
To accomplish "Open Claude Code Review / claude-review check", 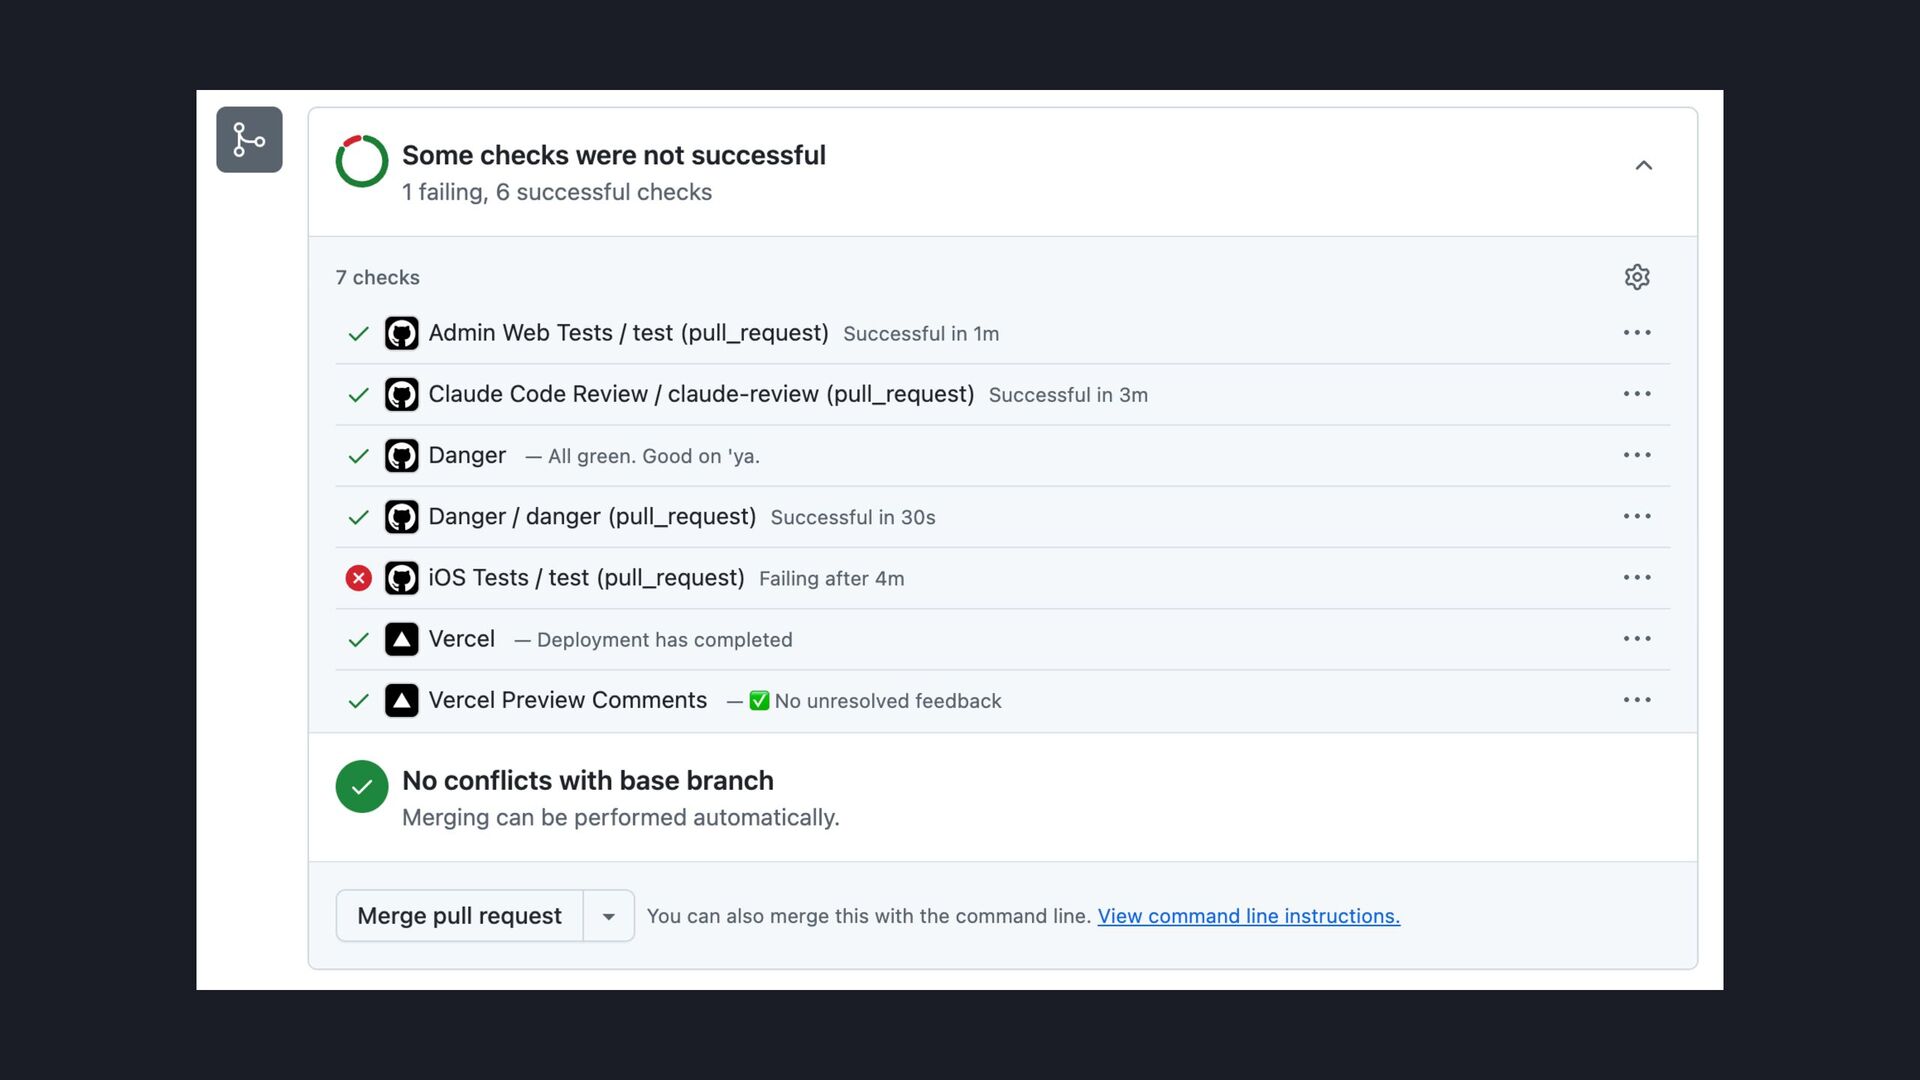I will tap(701, 394).
